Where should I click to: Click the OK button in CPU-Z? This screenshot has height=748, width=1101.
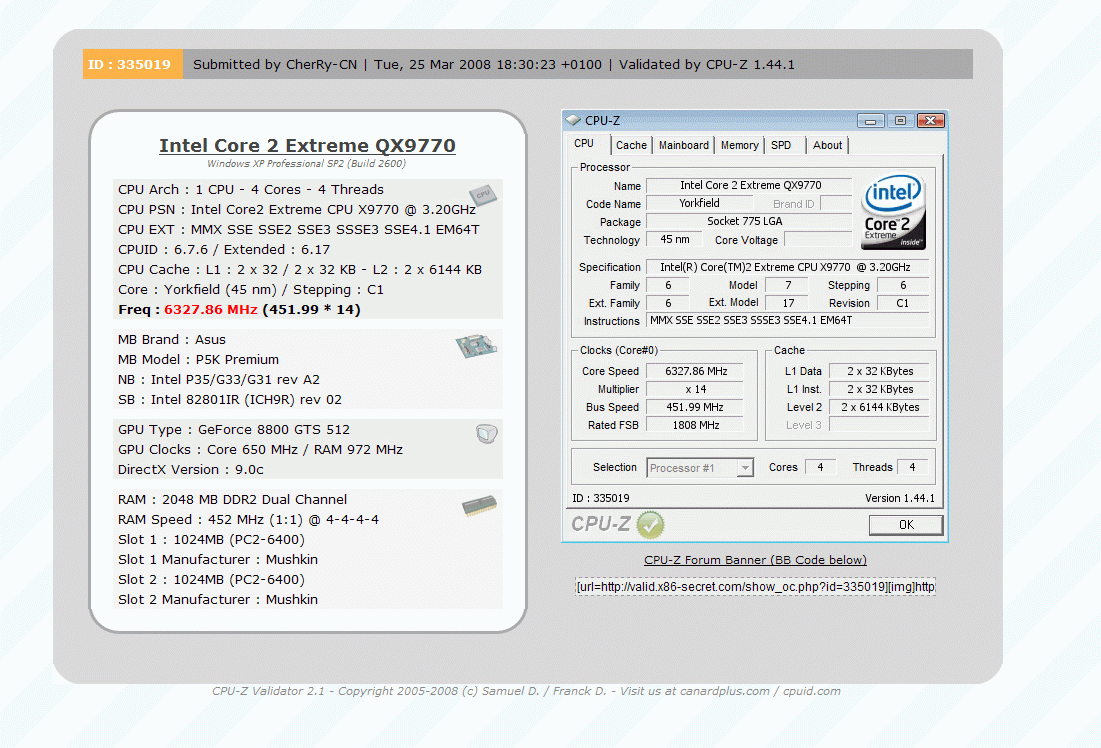906,525
